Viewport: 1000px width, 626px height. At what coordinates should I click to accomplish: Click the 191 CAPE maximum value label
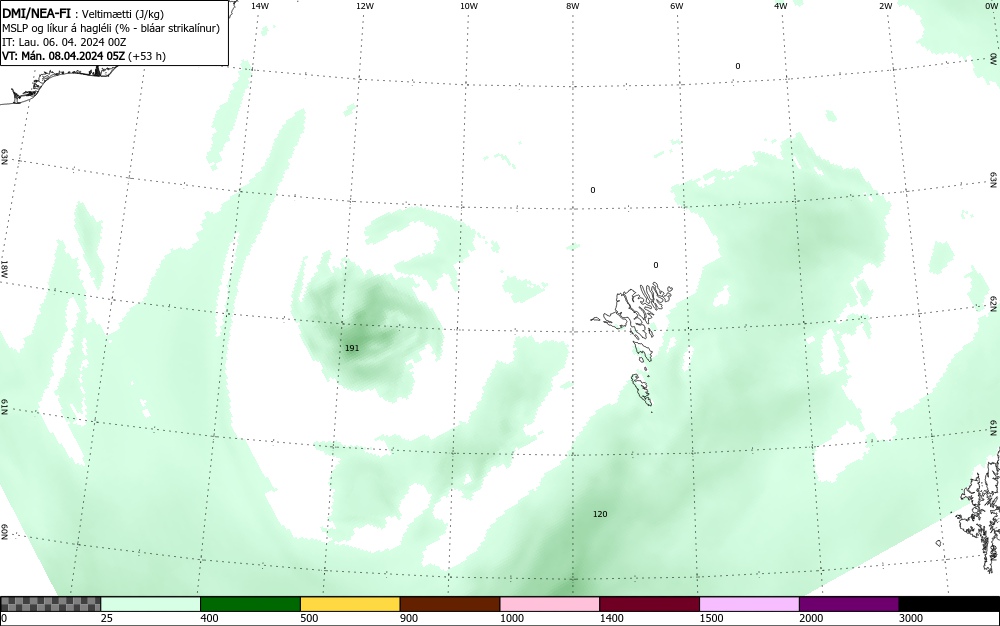pos(352,348)
